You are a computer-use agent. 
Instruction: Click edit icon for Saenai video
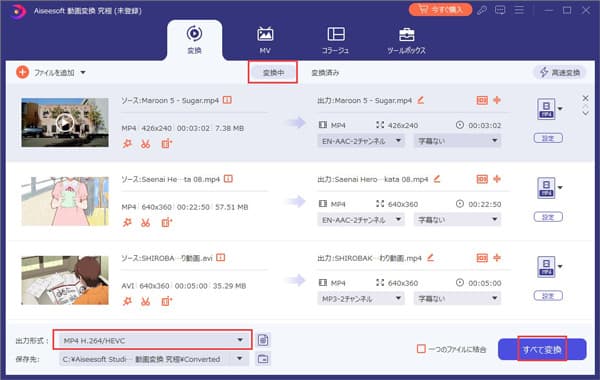pyautogui.click(x=166, y=222)
